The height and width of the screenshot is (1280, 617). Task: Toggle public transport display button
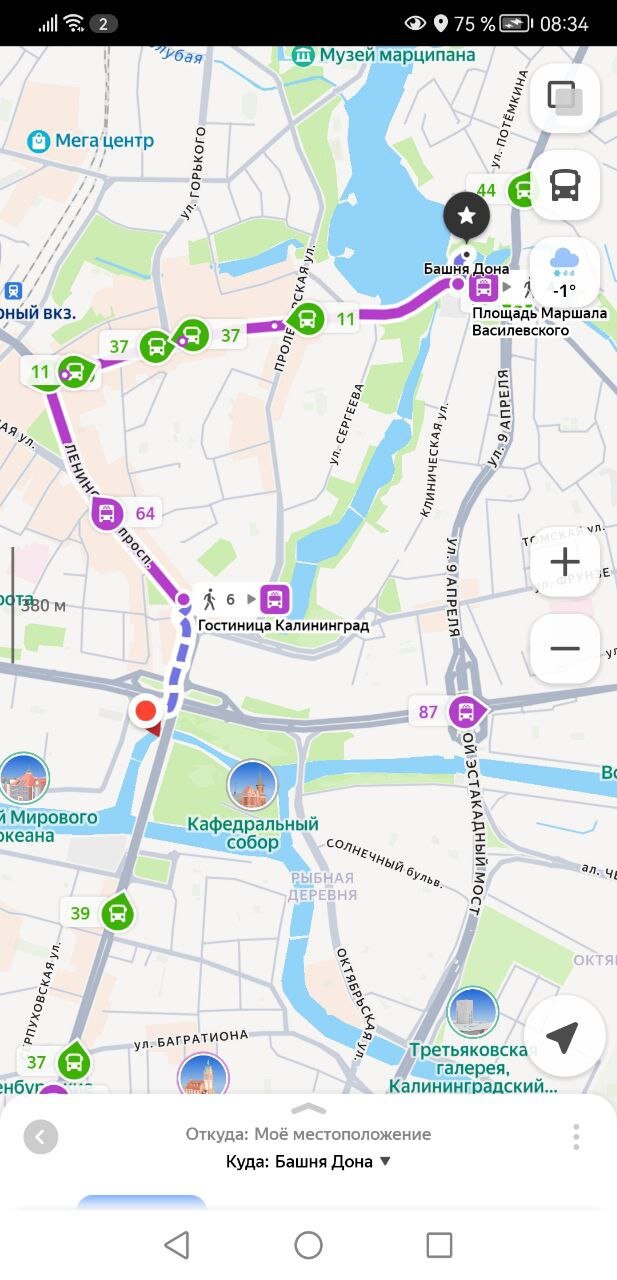coord(565,185)
